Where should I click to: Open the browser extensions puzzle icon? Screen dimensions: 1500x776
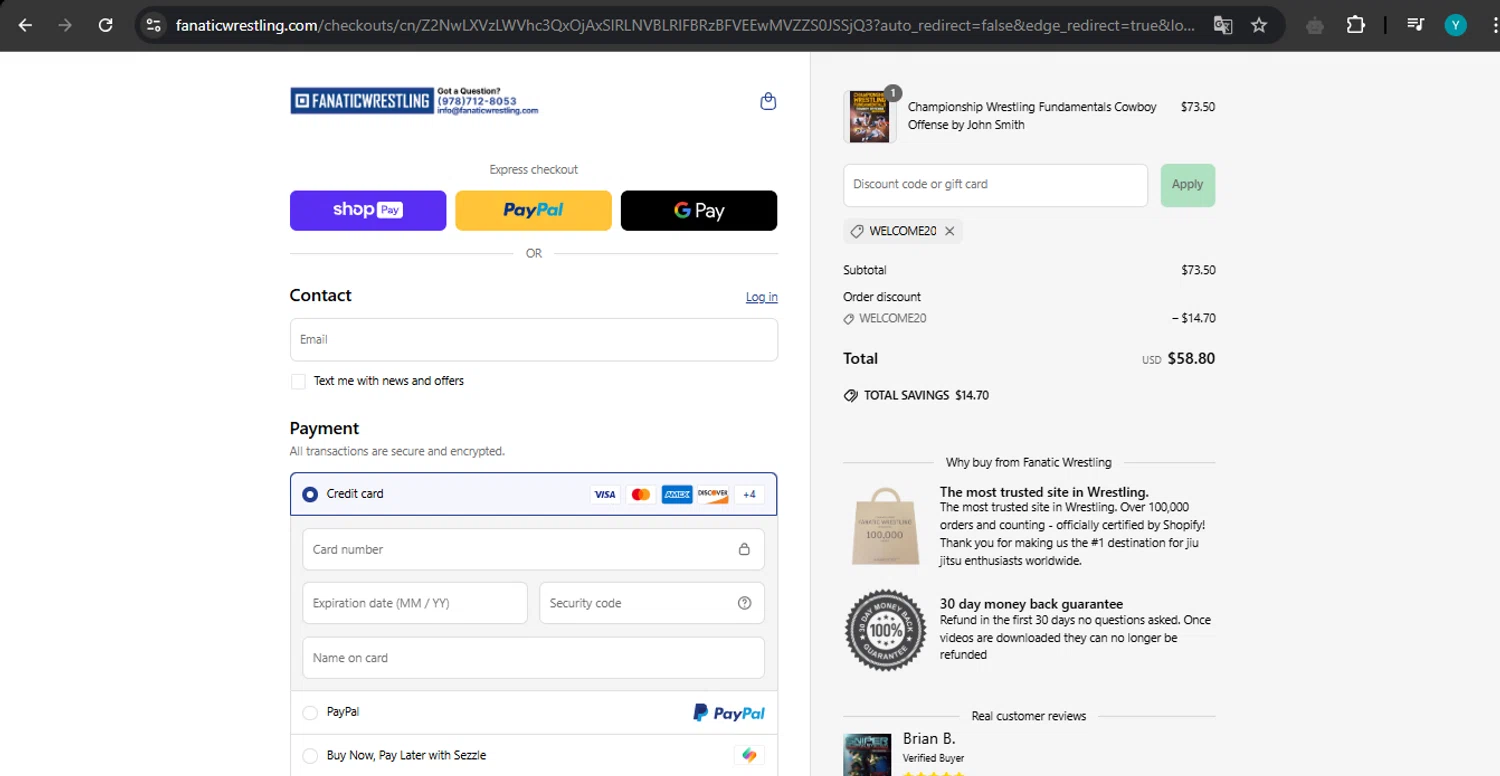point(1356,25)
